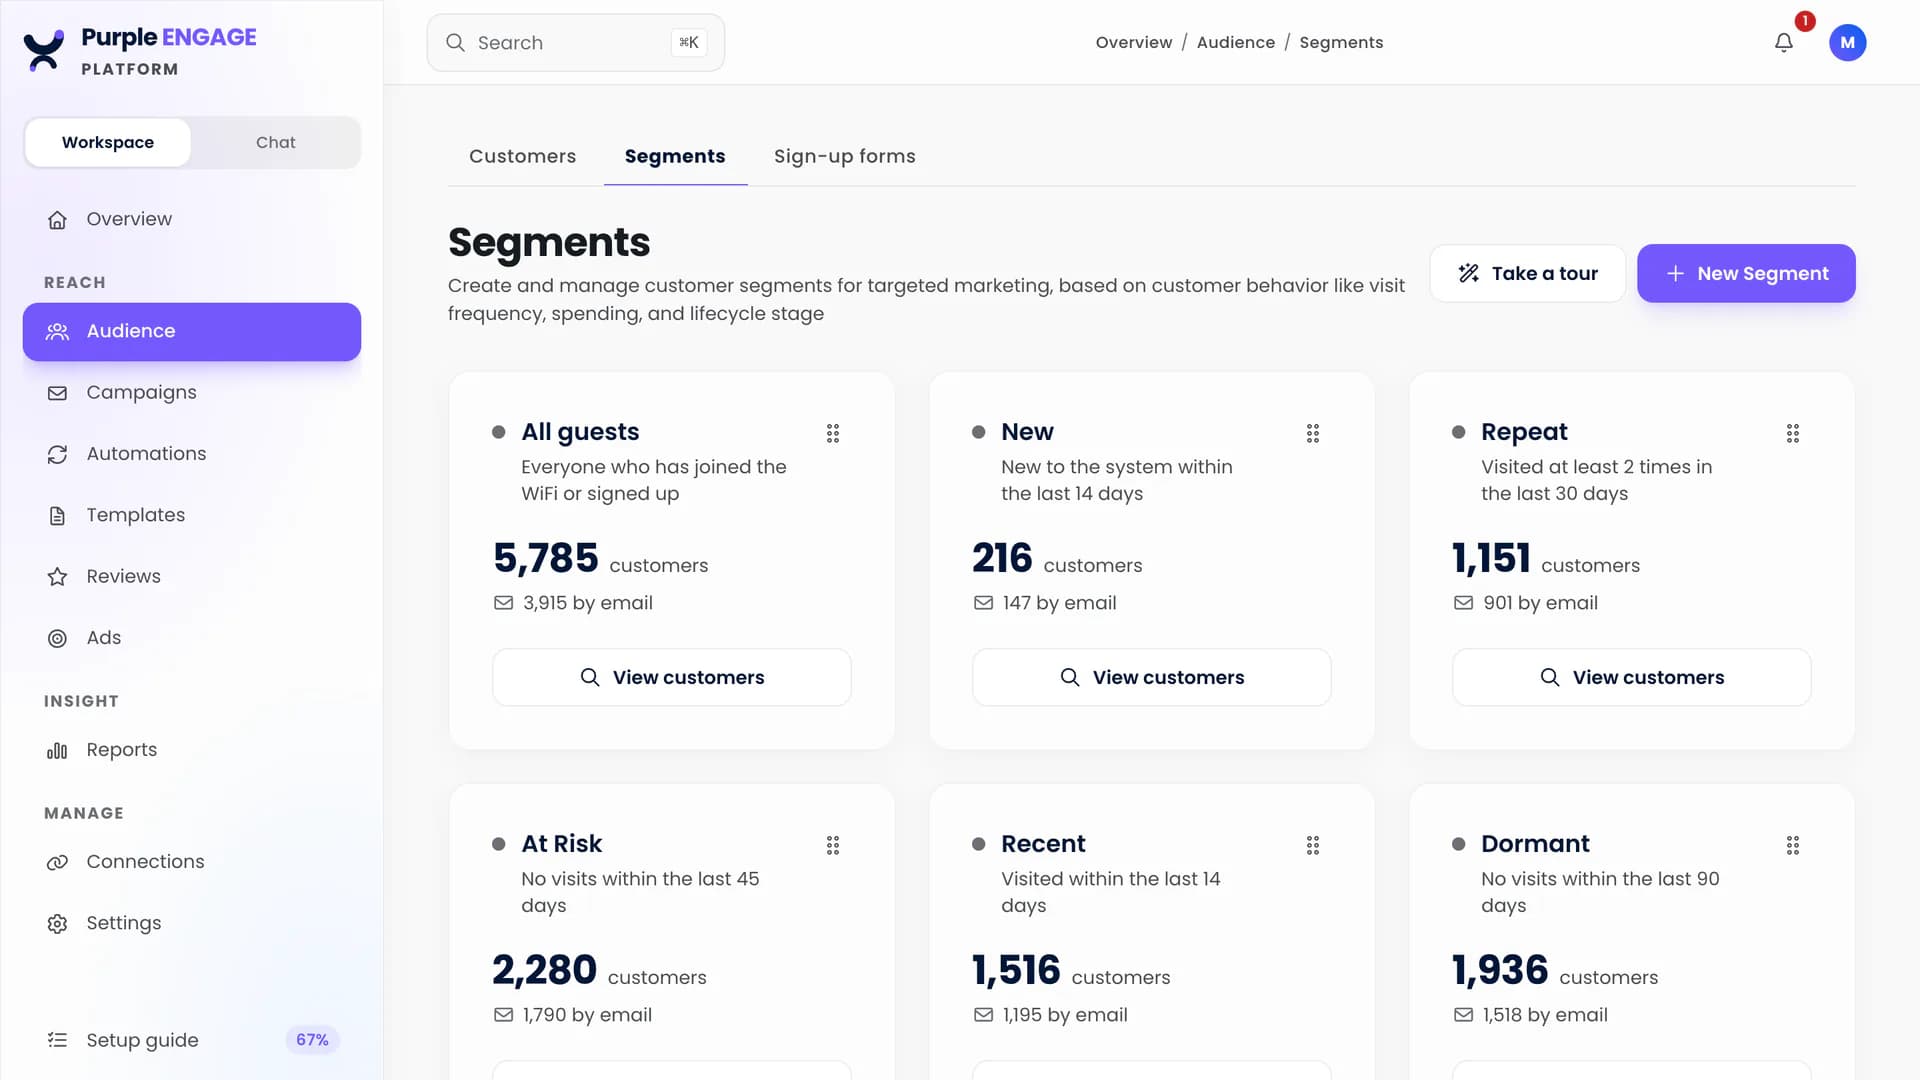Open the notifications bell
Screen dimensions: 1920x1080
point(1783,43)
